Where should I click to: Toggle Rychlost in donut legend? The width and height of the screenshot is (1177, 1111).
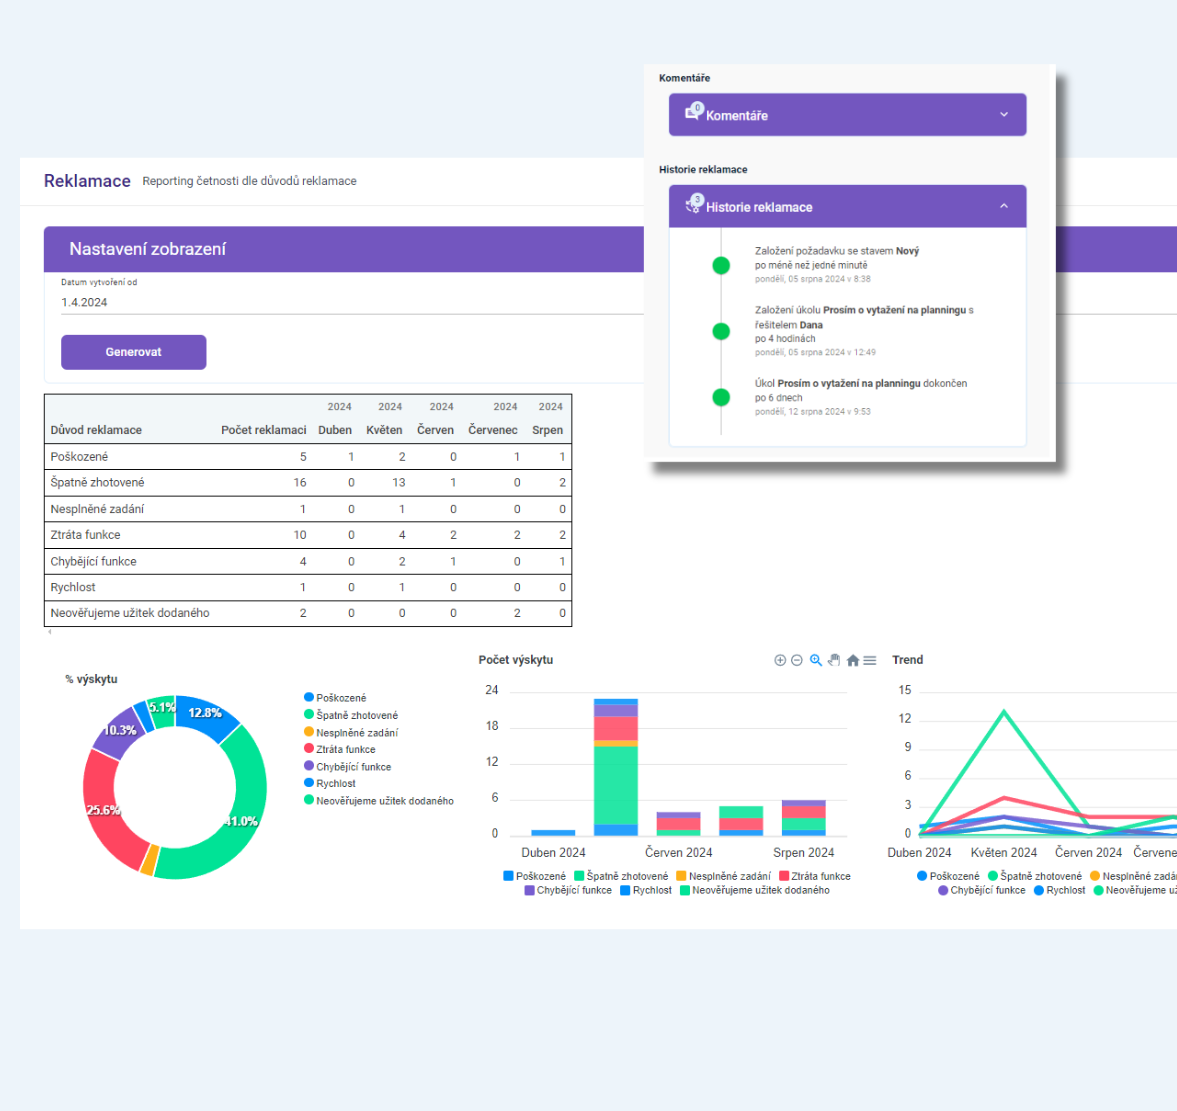click(330, 784)
